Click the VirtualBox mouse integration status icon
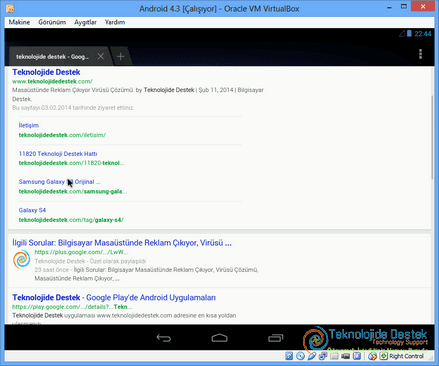 (372, 356)
